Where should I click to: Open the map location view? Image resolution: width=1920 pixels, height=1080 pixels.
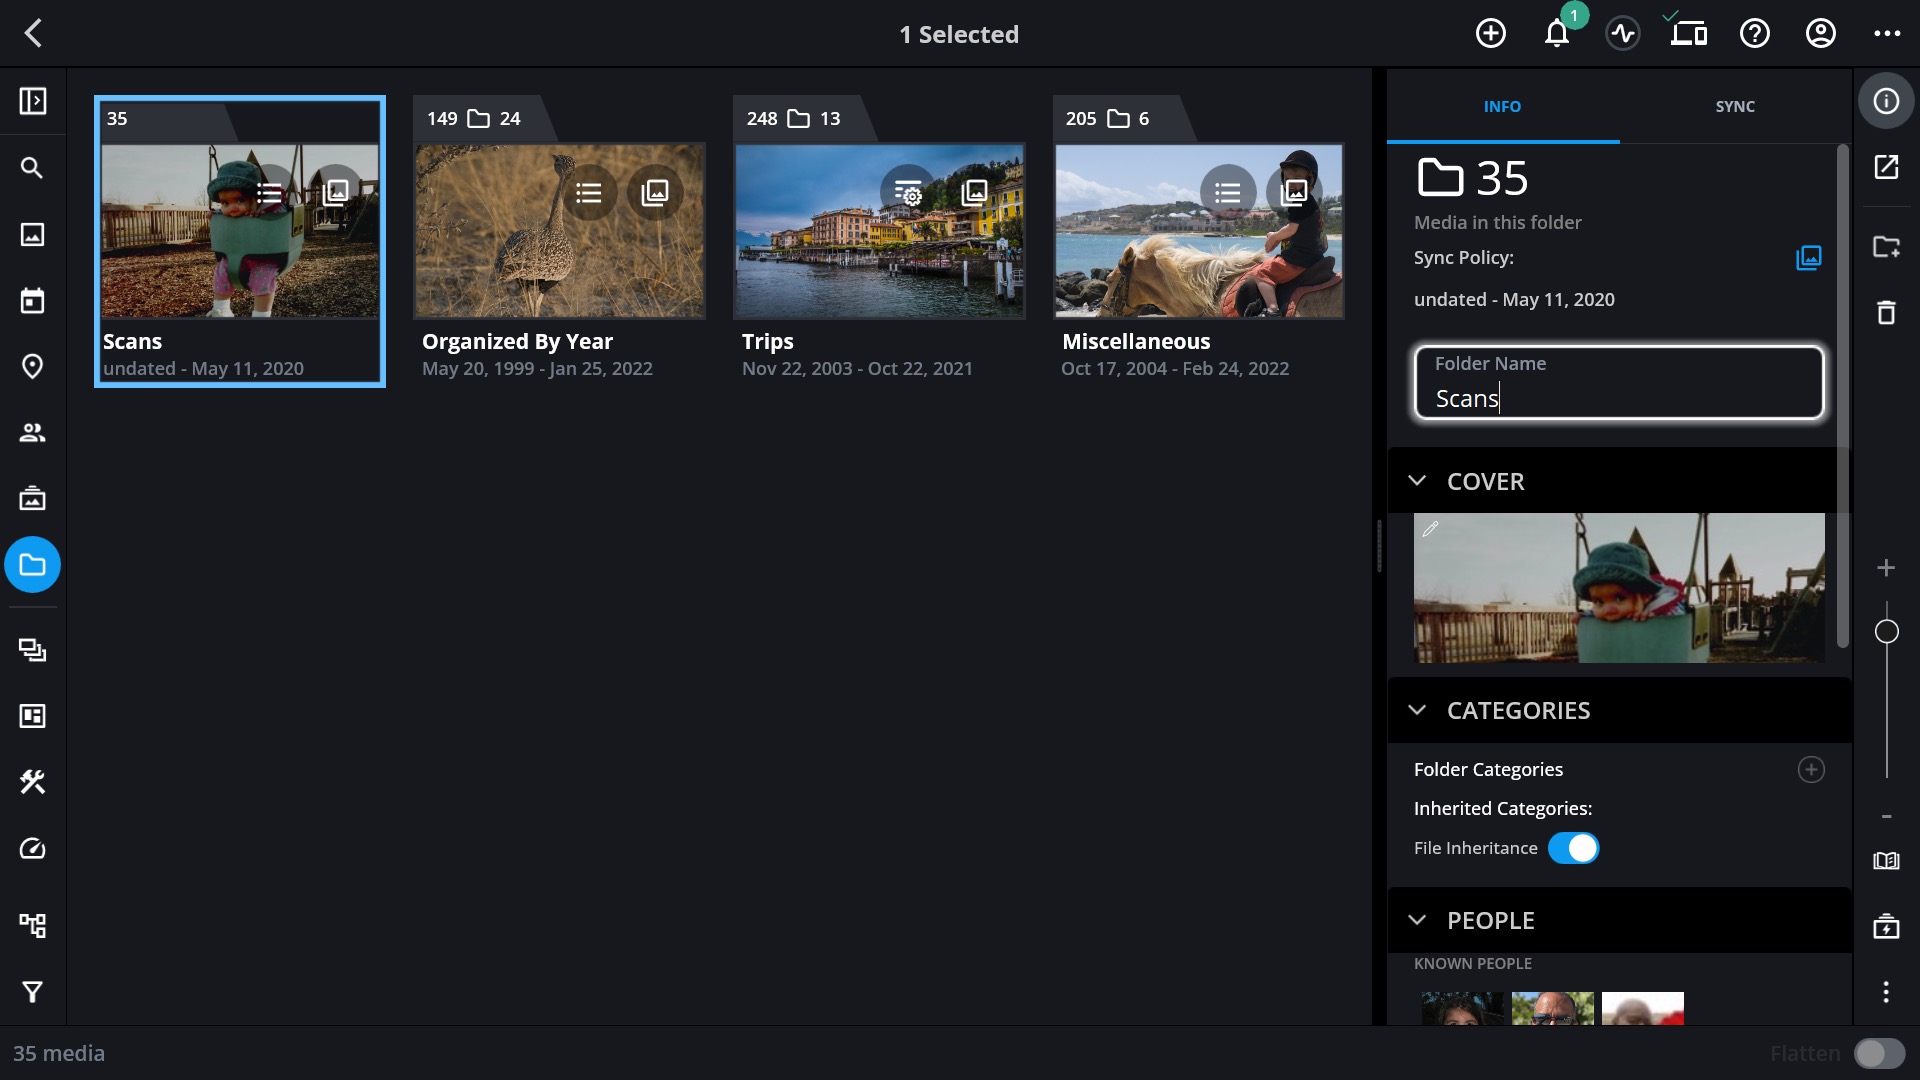coord(33,366)
